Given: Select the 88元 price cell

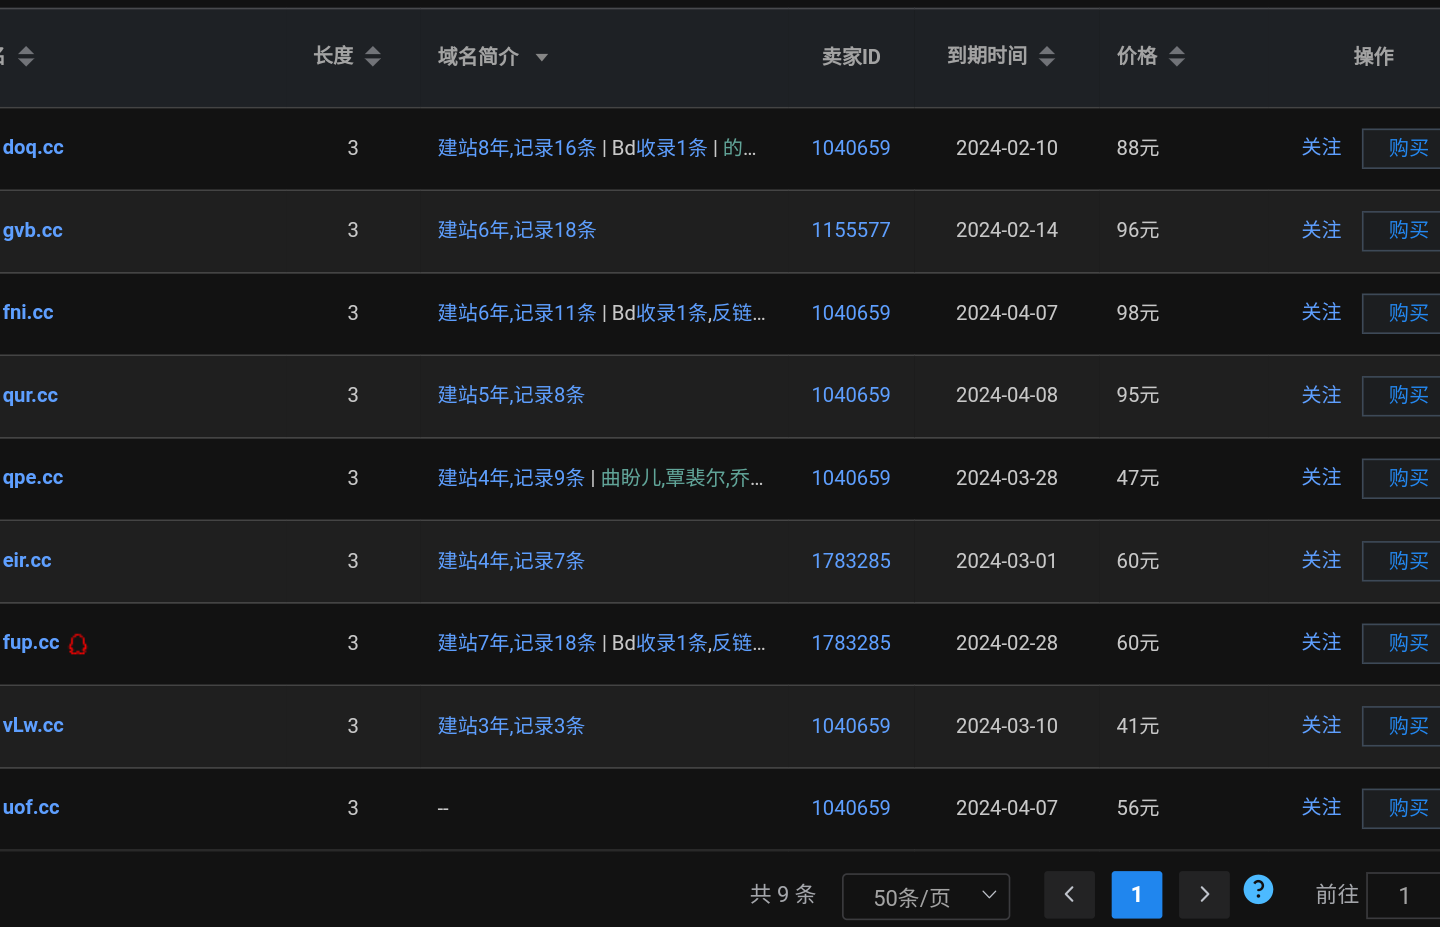Looking at the screenshot, I should [1138, 148].
